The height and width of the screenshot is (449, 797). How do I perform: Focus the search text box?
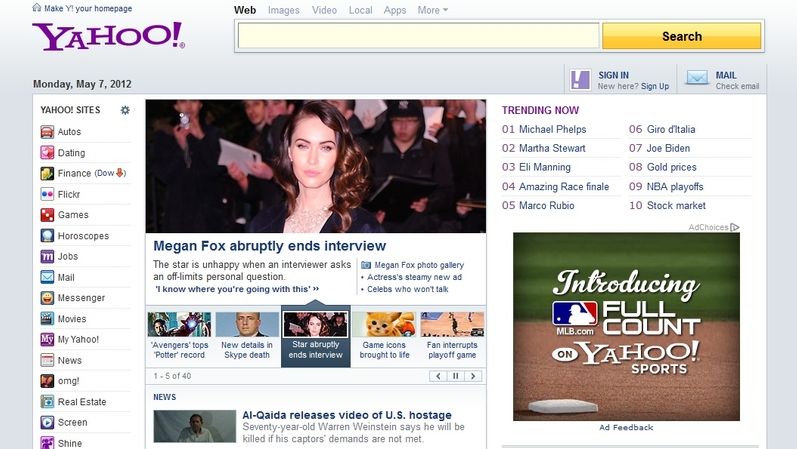[418, 36]
